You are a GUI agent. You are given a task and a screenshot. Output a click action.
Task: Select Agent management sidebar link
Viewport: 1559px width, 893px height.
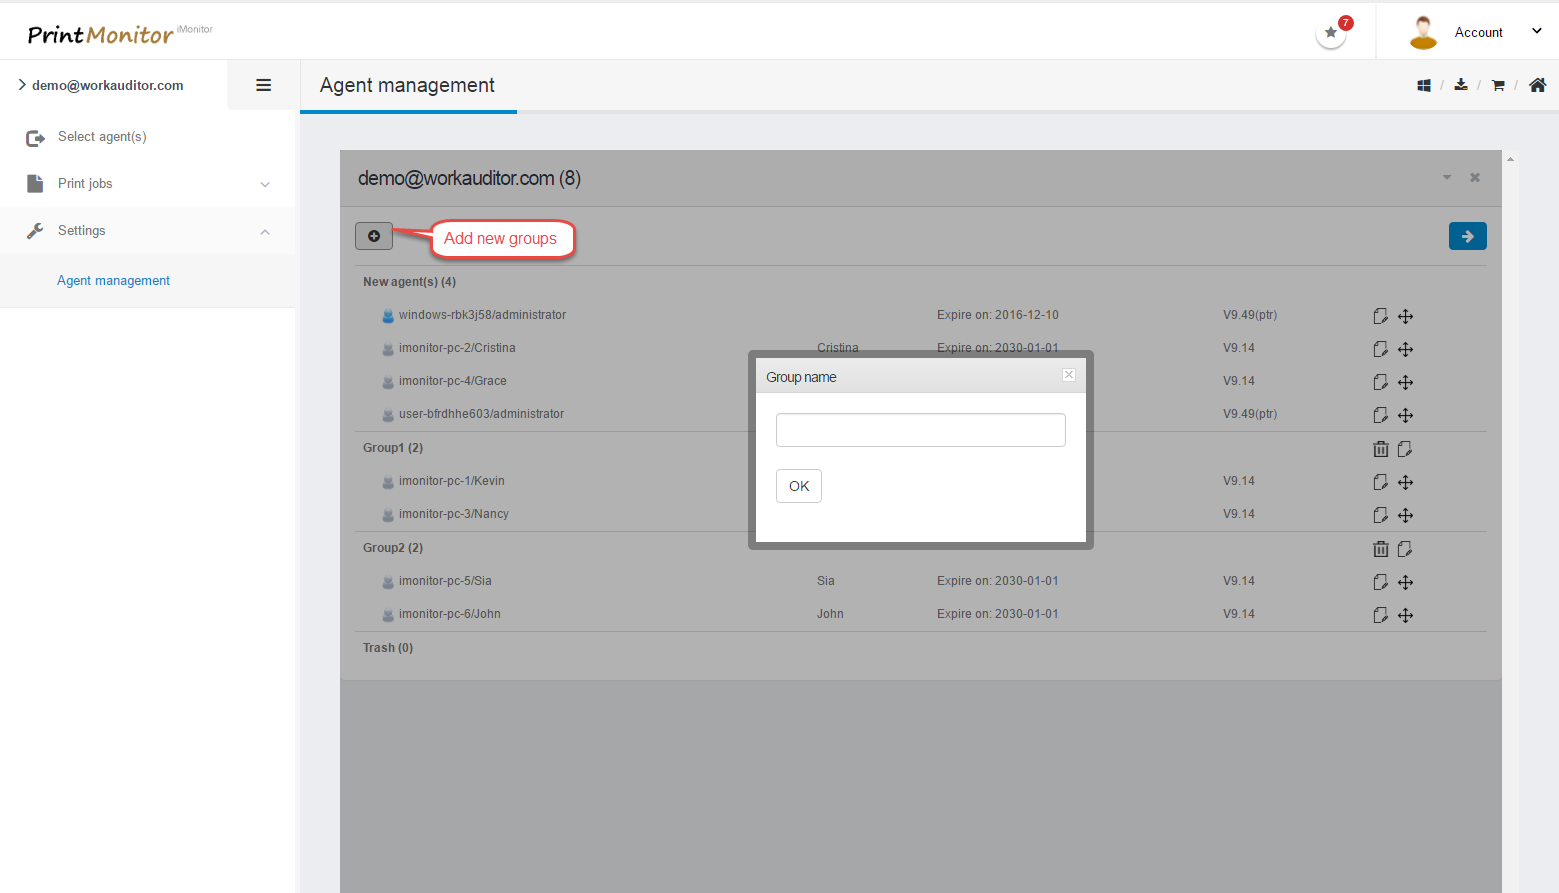click(113, 281)
